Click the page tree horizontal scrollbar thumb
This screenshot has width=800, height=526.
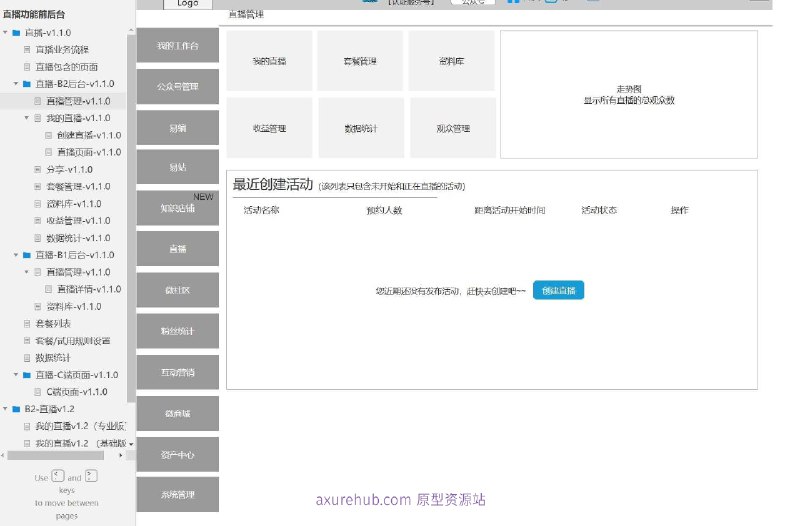point(56,455)
